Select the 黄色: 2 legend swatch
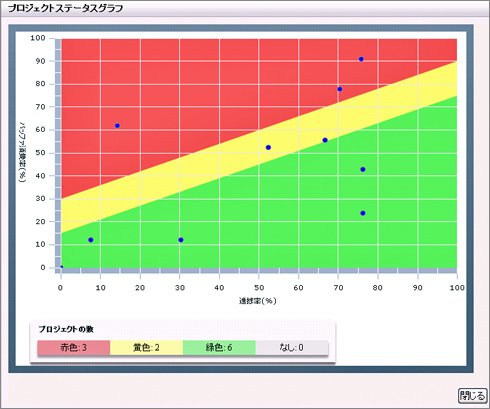Screen dimensions: 490x409 [x=146, y=348]
